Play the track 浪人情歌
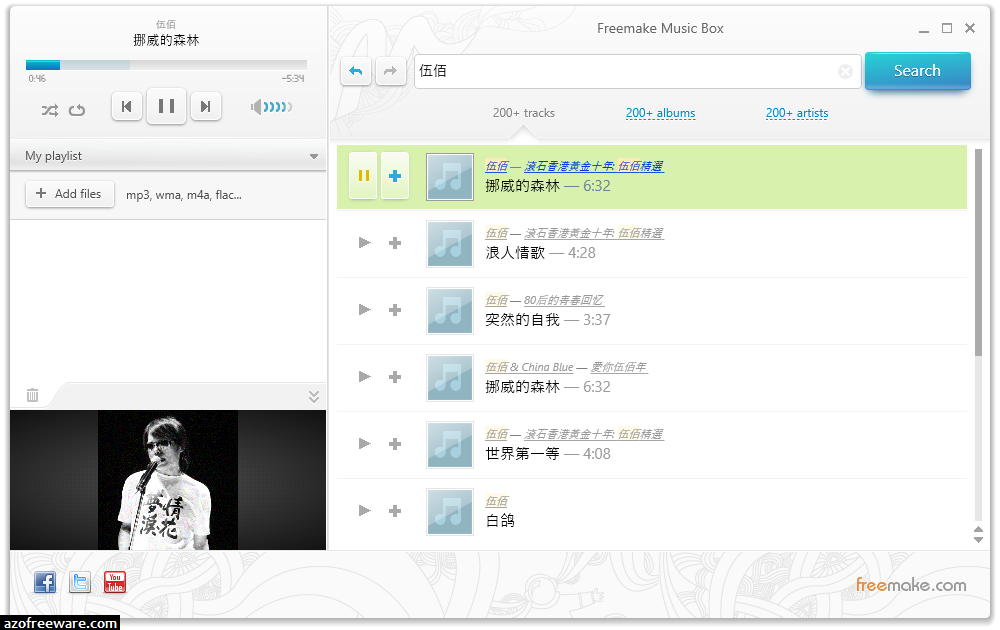Image resolution: width=1000 pixels, height=630 pixels. pos(364,243)
